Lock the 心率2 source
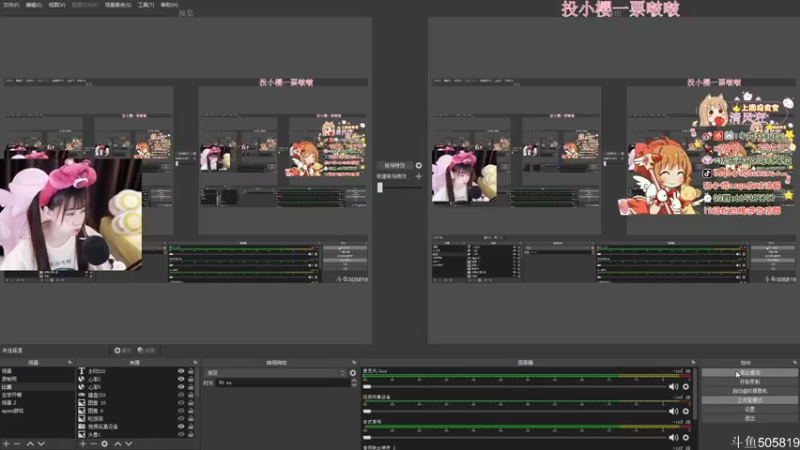800x450 pixels. (x=191, y=379)
